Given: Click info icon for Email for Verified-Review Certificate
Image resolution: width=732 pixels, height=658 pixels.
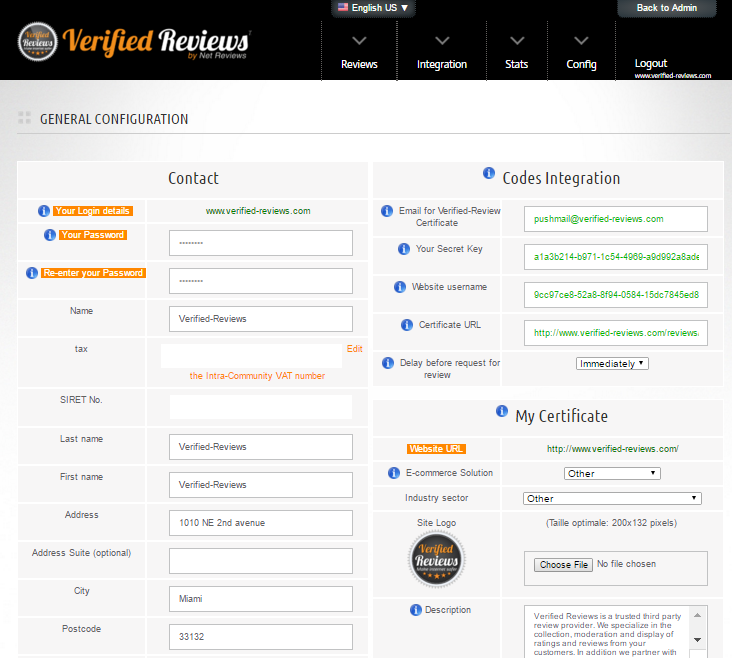Looking at the screenshot, I should (x=387, y=211).
